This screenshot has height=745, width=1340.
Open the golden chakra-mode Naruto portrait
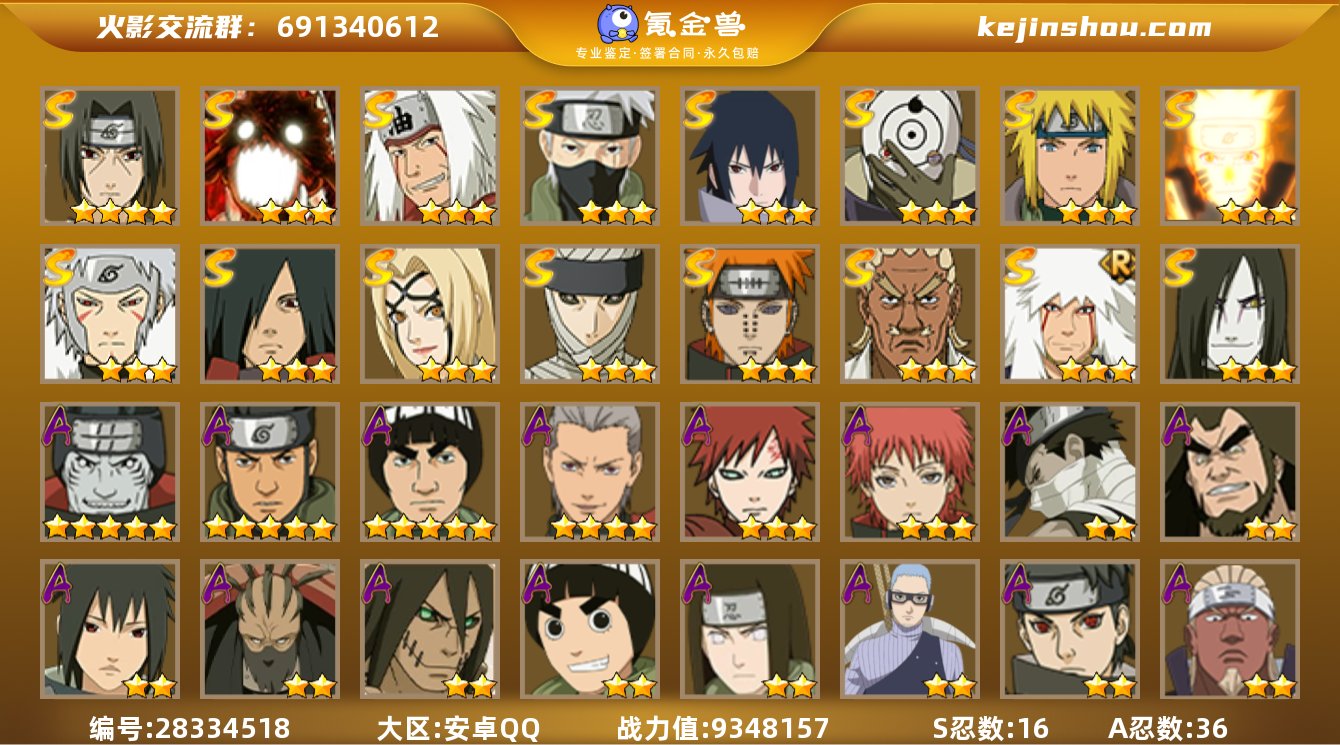1229,155
